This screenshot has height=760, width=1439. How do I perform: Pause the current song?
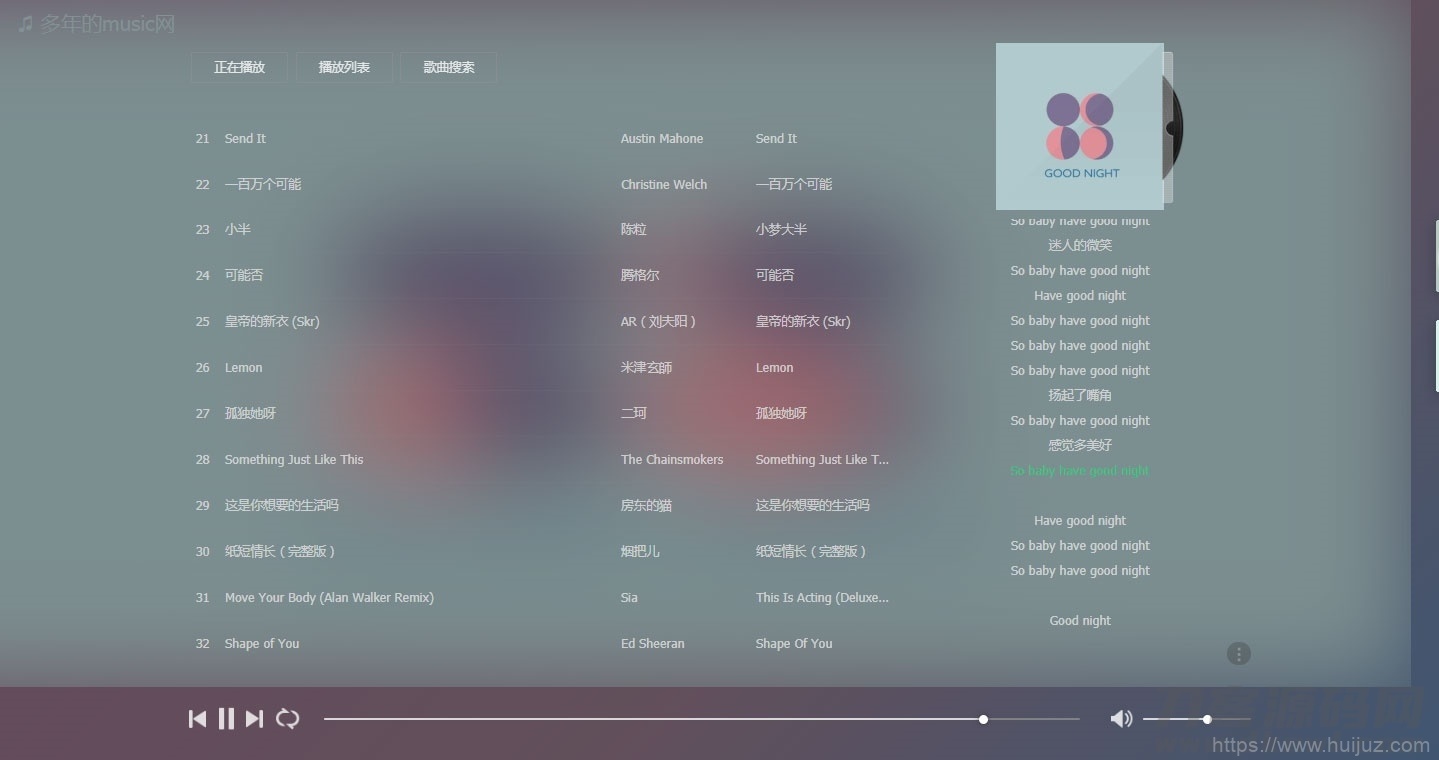tap(226, 718)
